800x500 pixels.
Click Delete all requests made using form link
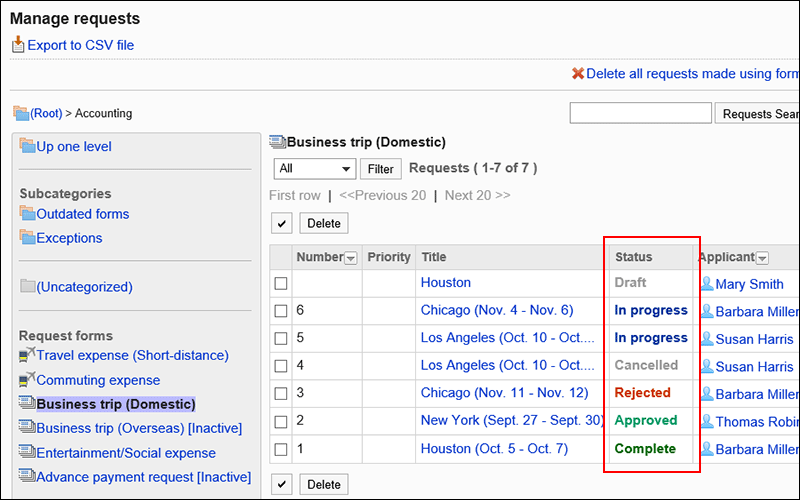click(693, 73)
